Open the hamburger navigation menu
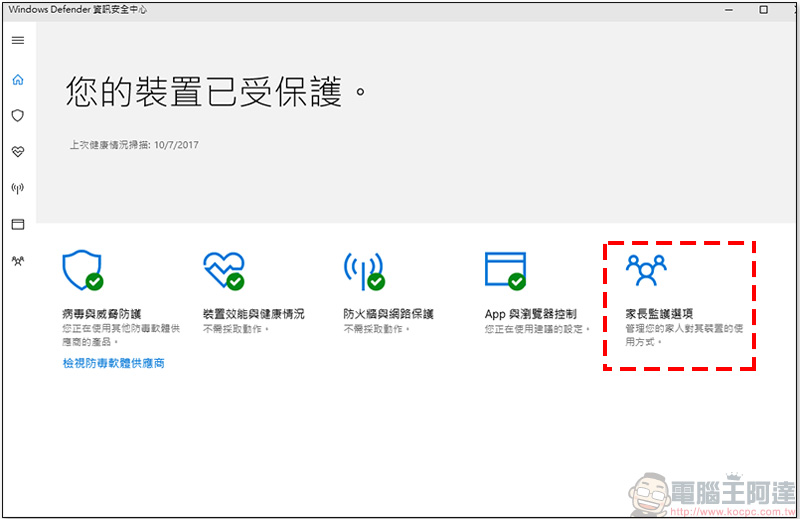Image resolution: width=800 pixels, height=519 pixels. click(18, 40)
